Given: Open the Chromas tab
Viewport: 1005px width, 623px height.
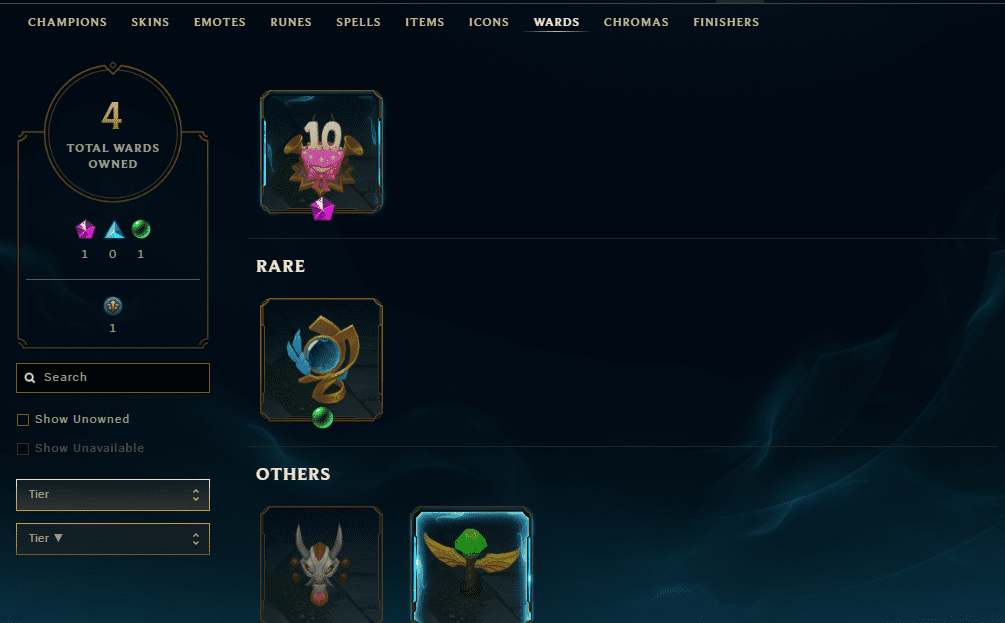Looking at the screenshot, I should 636,22.
